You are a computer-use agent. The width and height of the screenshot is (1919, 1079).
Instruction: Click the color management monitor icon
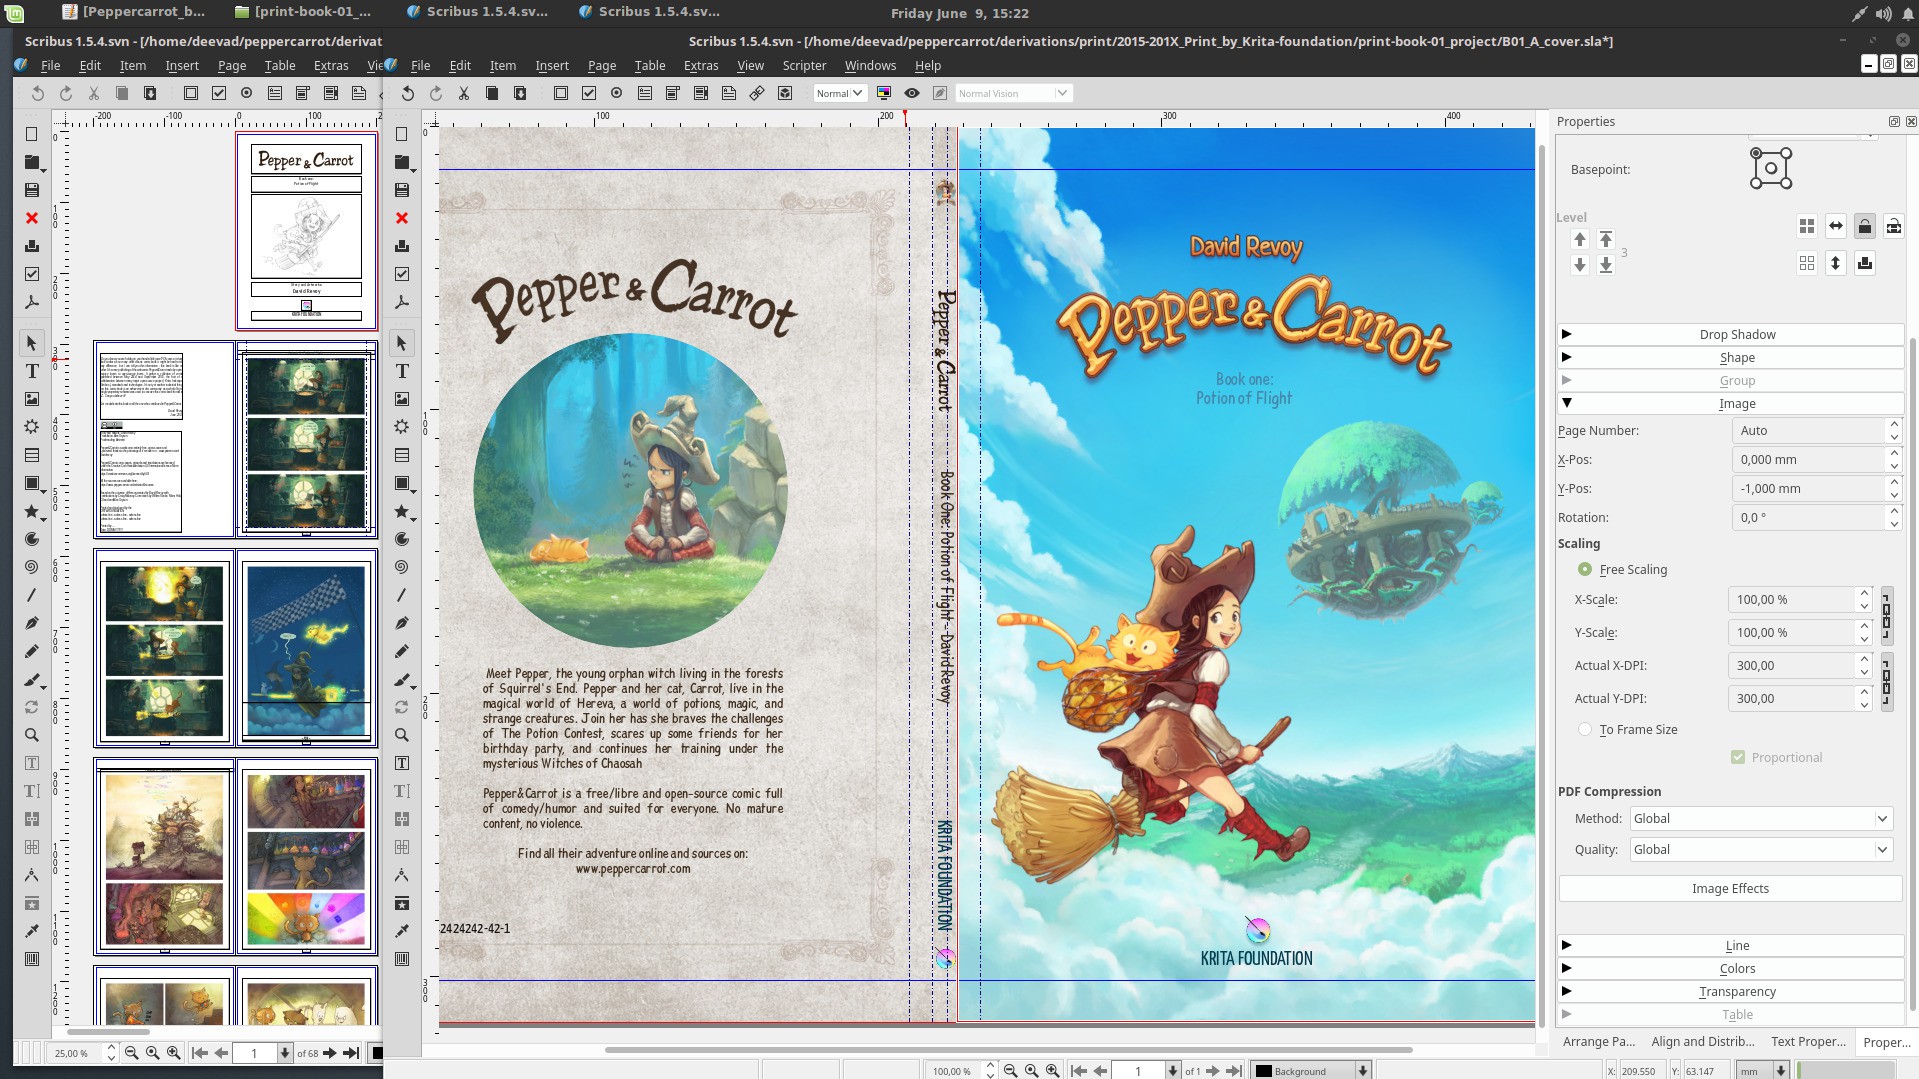coord(883,93)
